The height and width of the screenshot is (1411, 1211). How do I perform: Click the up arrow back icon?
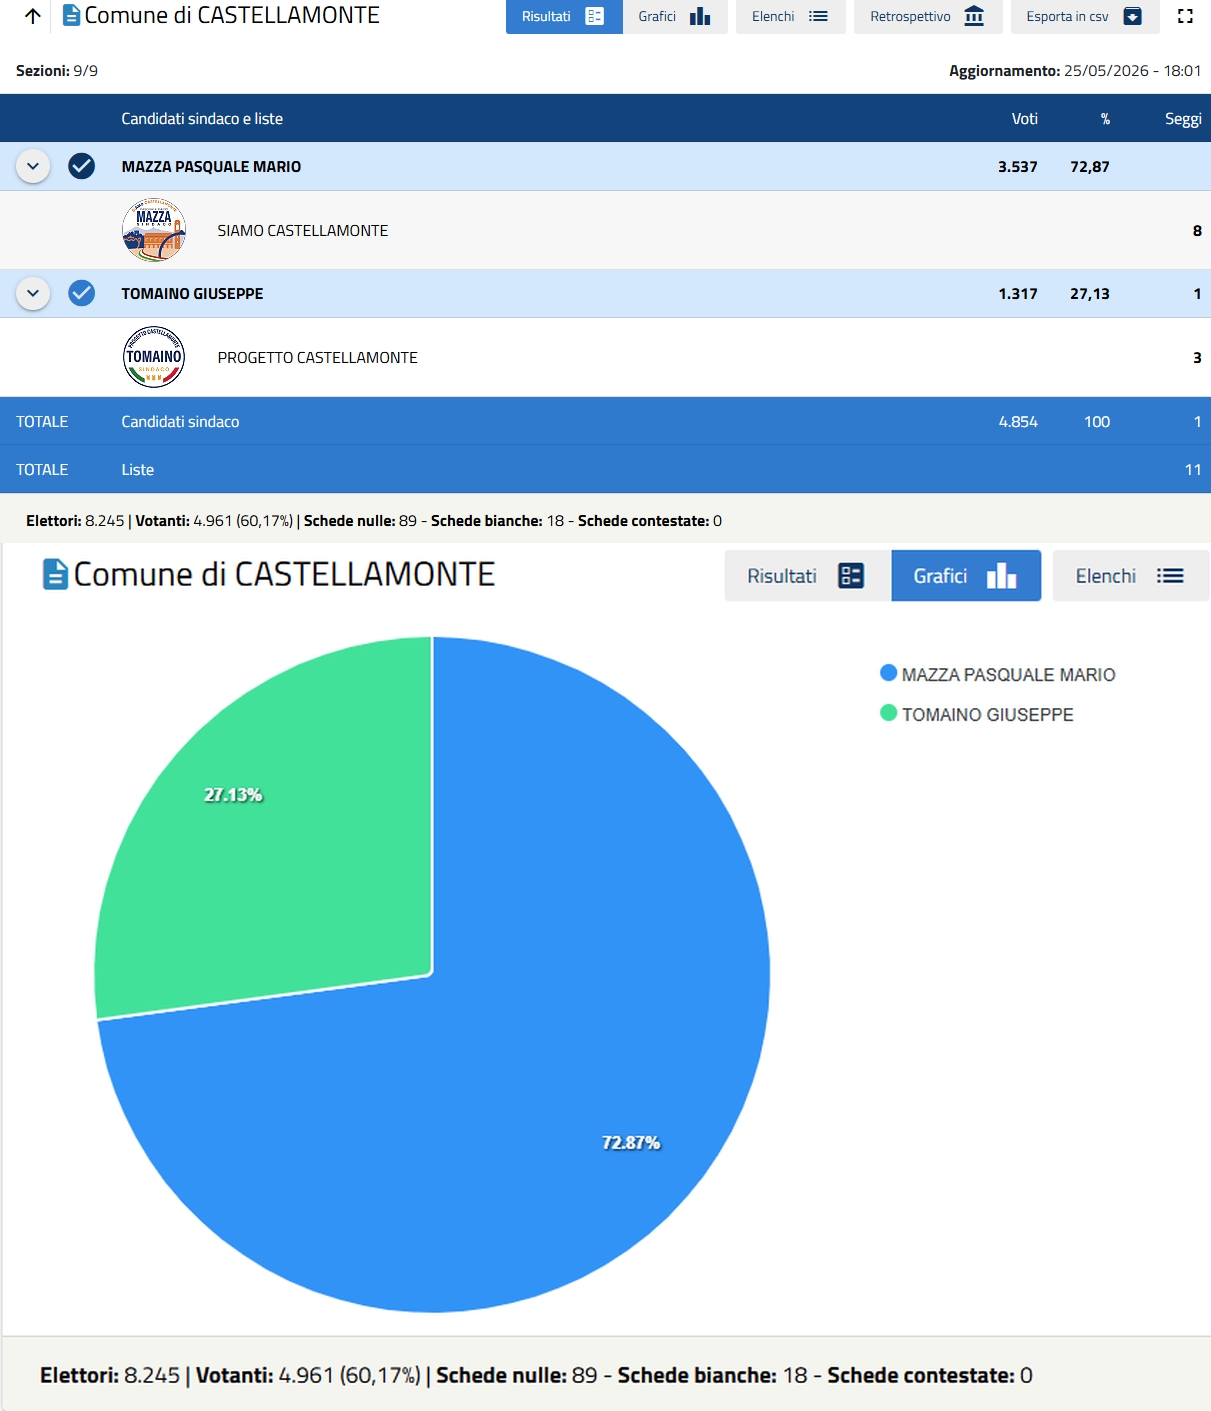(33, 16)
